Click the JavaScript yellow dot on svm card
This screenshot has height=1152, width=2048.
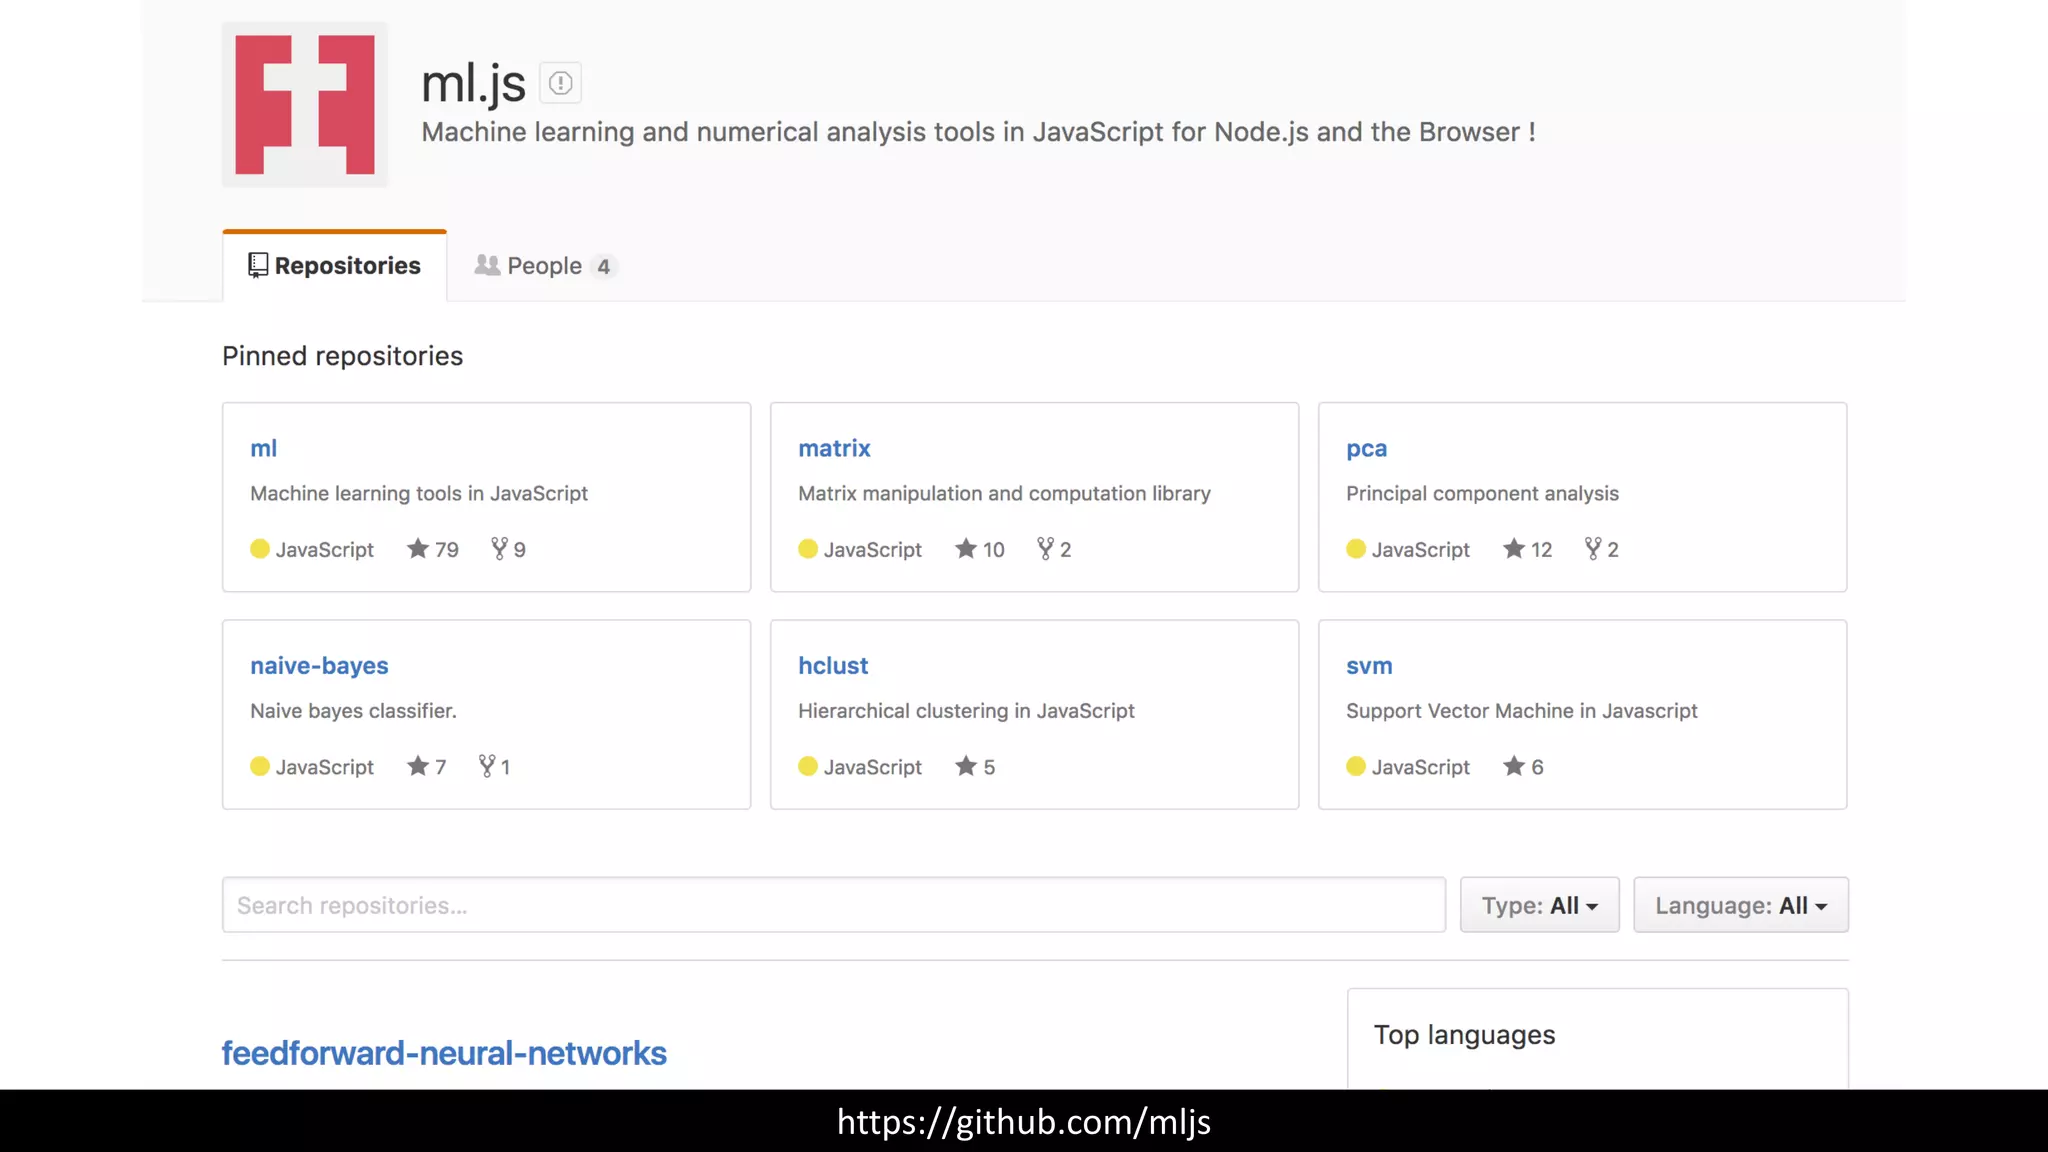1356,766
